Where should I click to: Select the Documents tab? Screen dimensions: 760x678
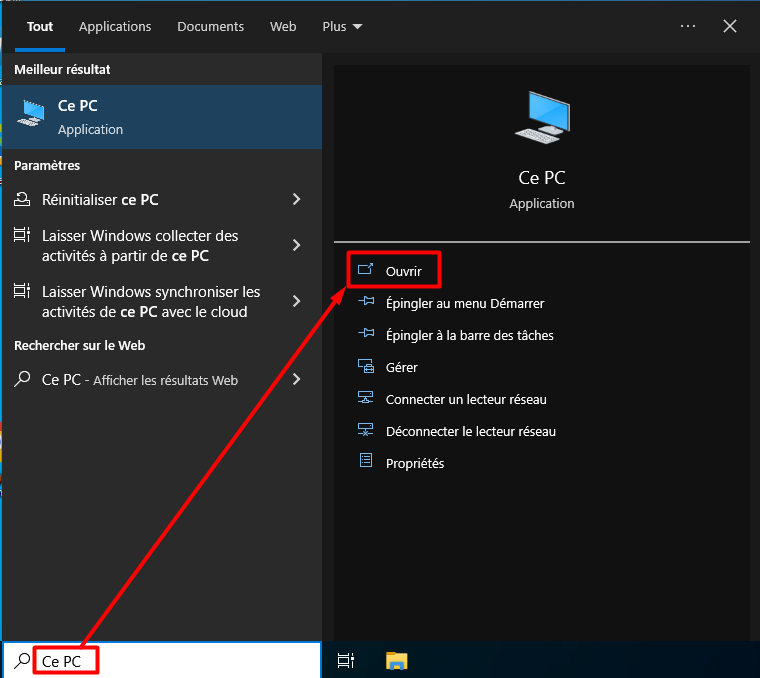(x=210, y=27)
